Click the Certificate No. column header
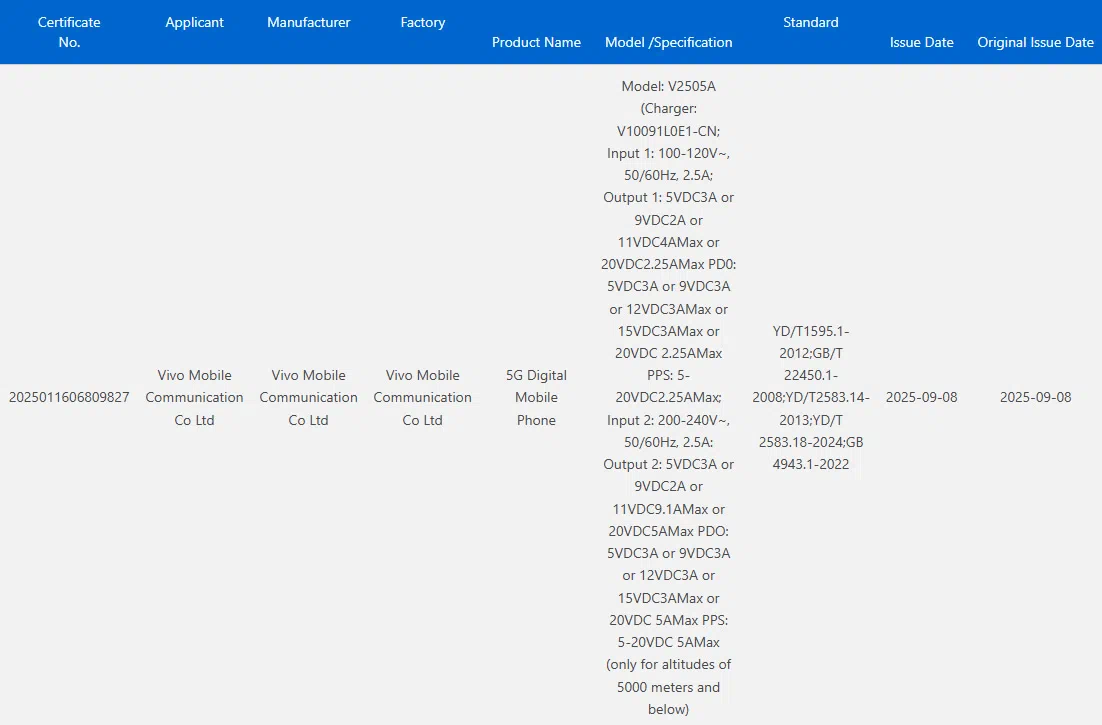 pos(69,32)
